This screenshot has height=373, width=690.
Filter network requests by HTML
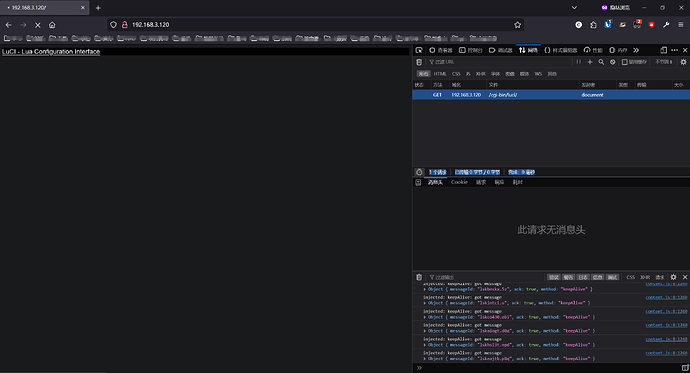(x=440, y=74)
